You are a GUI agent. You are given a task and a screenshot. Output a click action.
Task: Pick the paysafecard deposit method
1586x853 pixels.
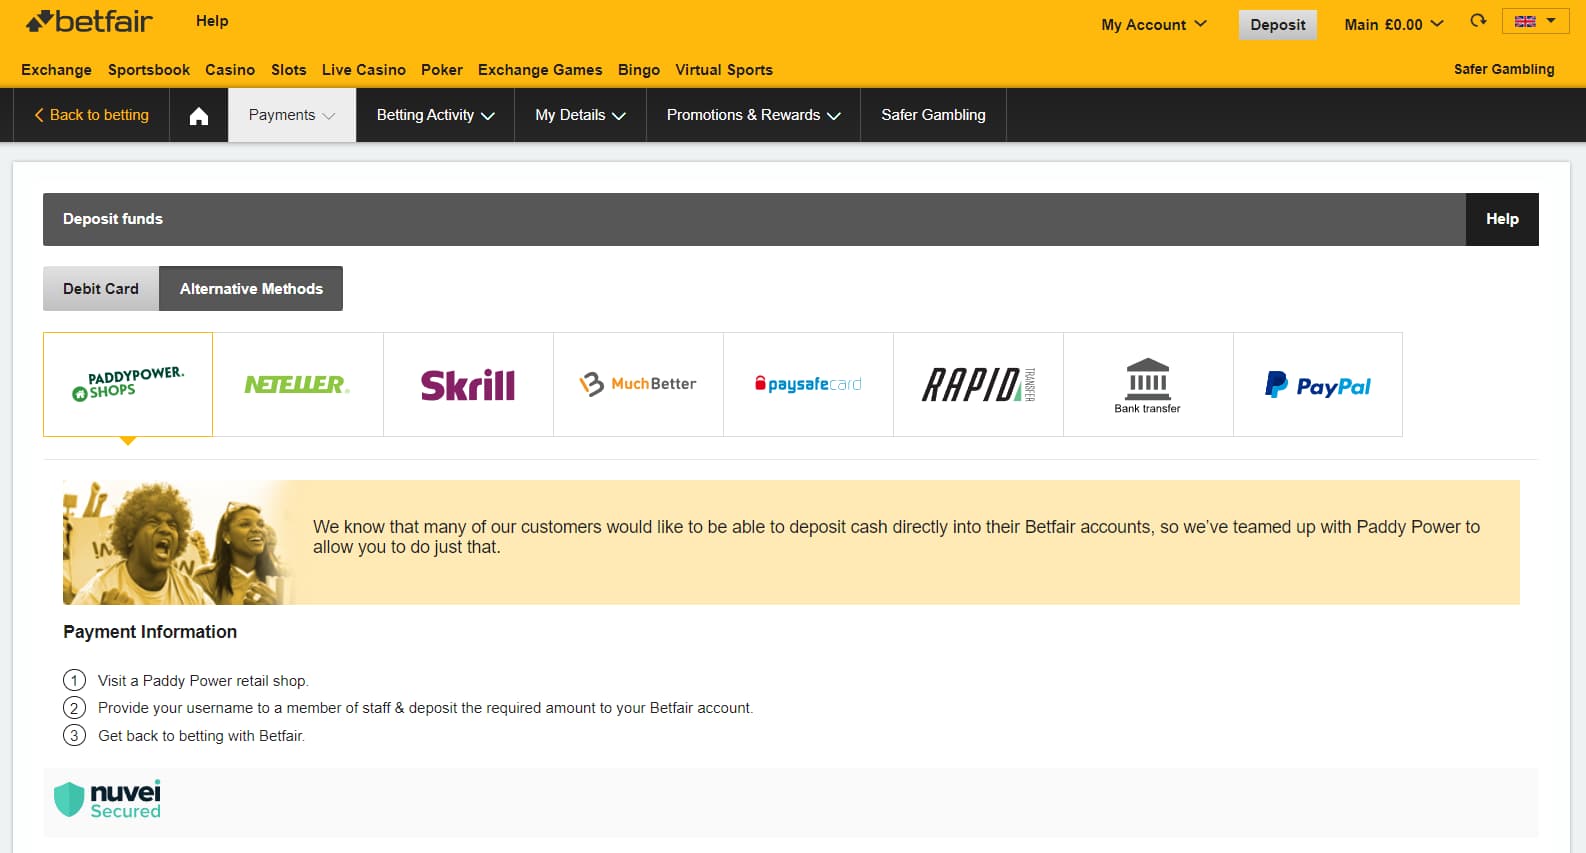808,384
